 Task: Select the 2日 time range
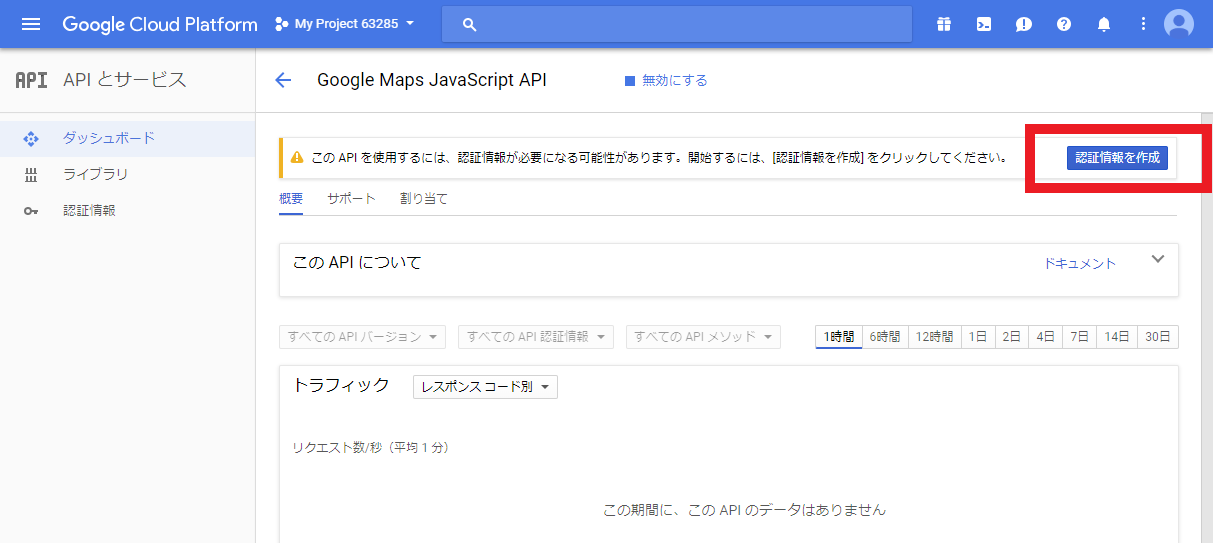click(x=1012, y=337)
